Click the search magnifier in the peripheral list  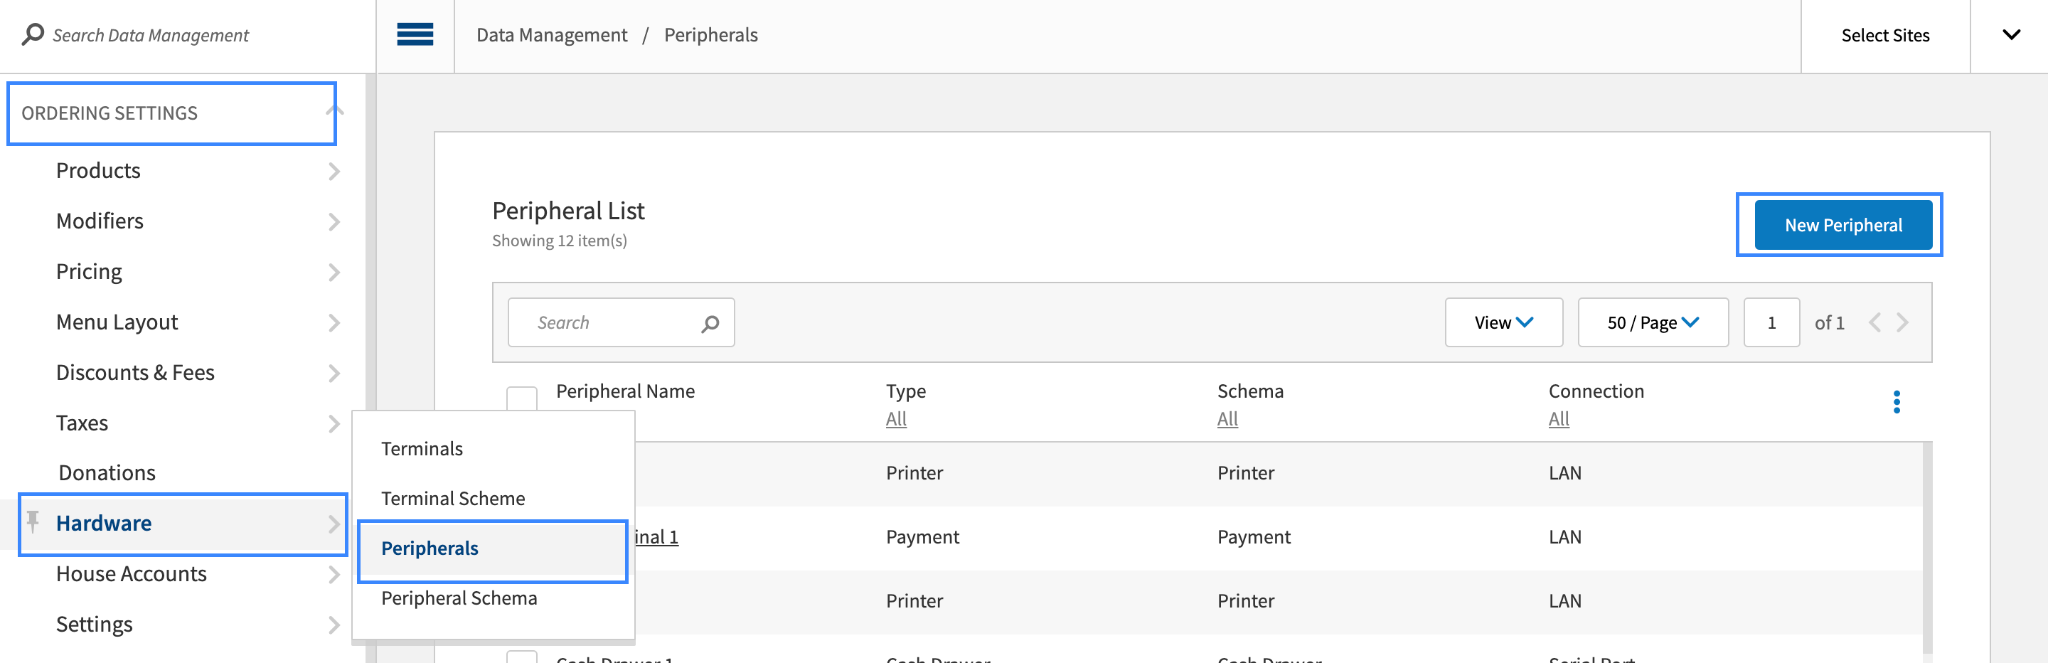[710, 323]
